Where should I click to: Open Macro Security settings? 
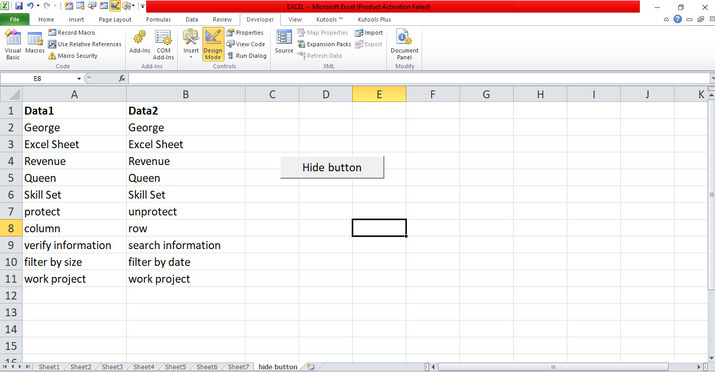click(x=73, y=56)
